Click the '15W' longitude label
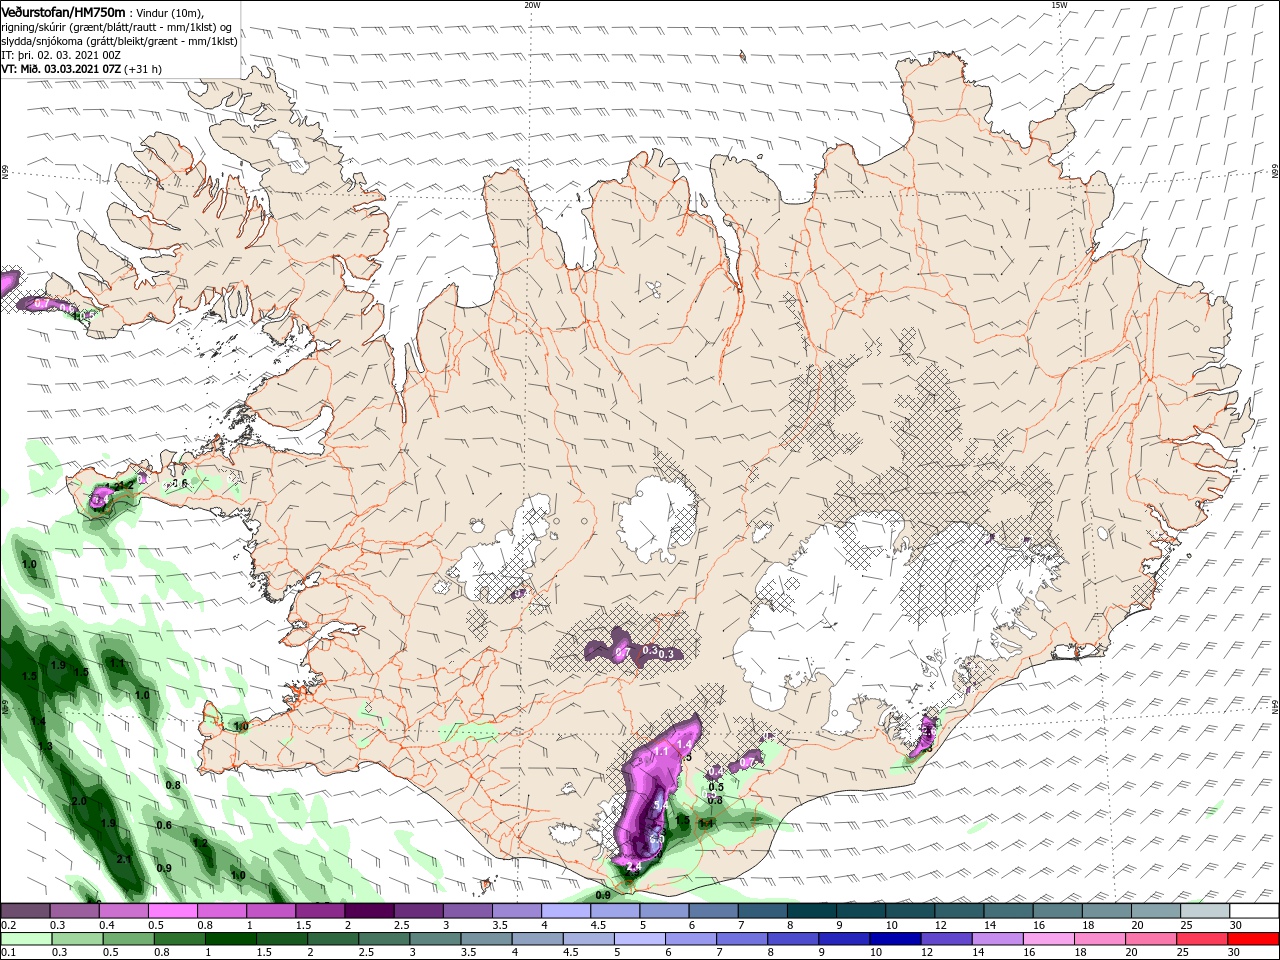Image resolution: width=1280 pixels, height=960 pixels. [x=1058, y=5]
